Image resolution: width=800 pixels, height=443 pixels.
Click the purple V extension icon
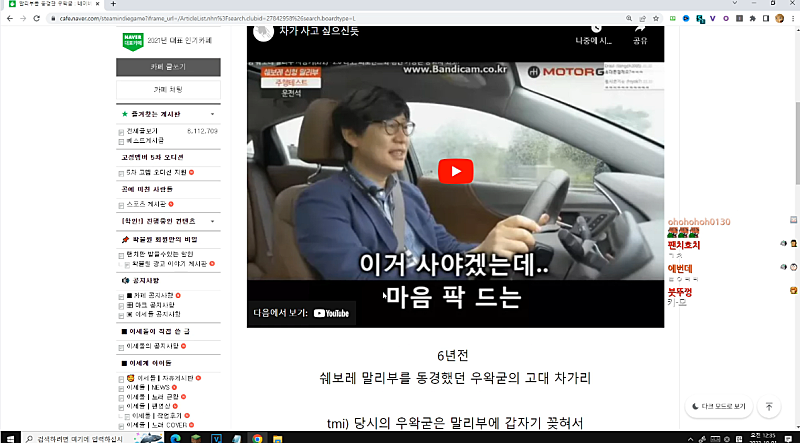713,18
